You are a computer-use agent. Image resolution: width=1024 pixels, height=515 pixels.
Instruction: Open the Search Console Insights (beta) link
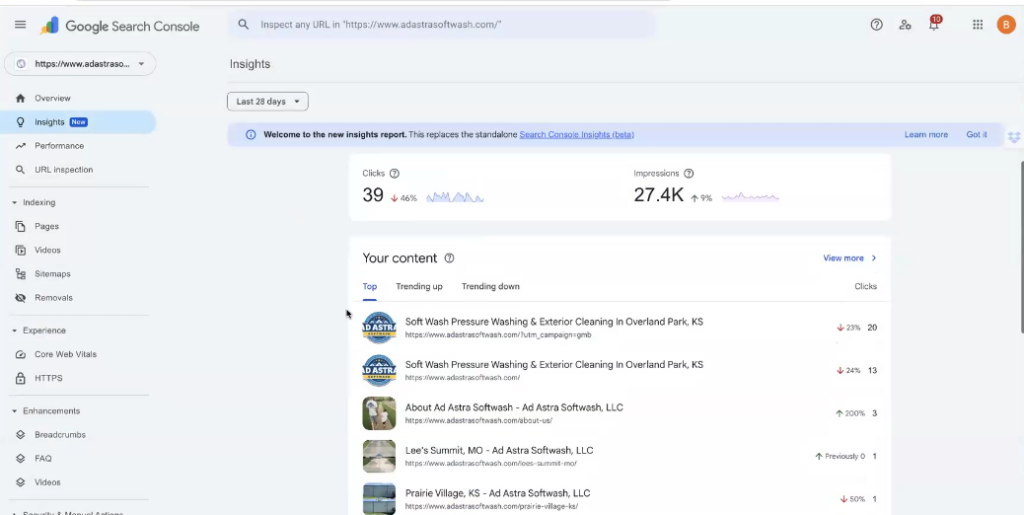click(x=577, y=135)
